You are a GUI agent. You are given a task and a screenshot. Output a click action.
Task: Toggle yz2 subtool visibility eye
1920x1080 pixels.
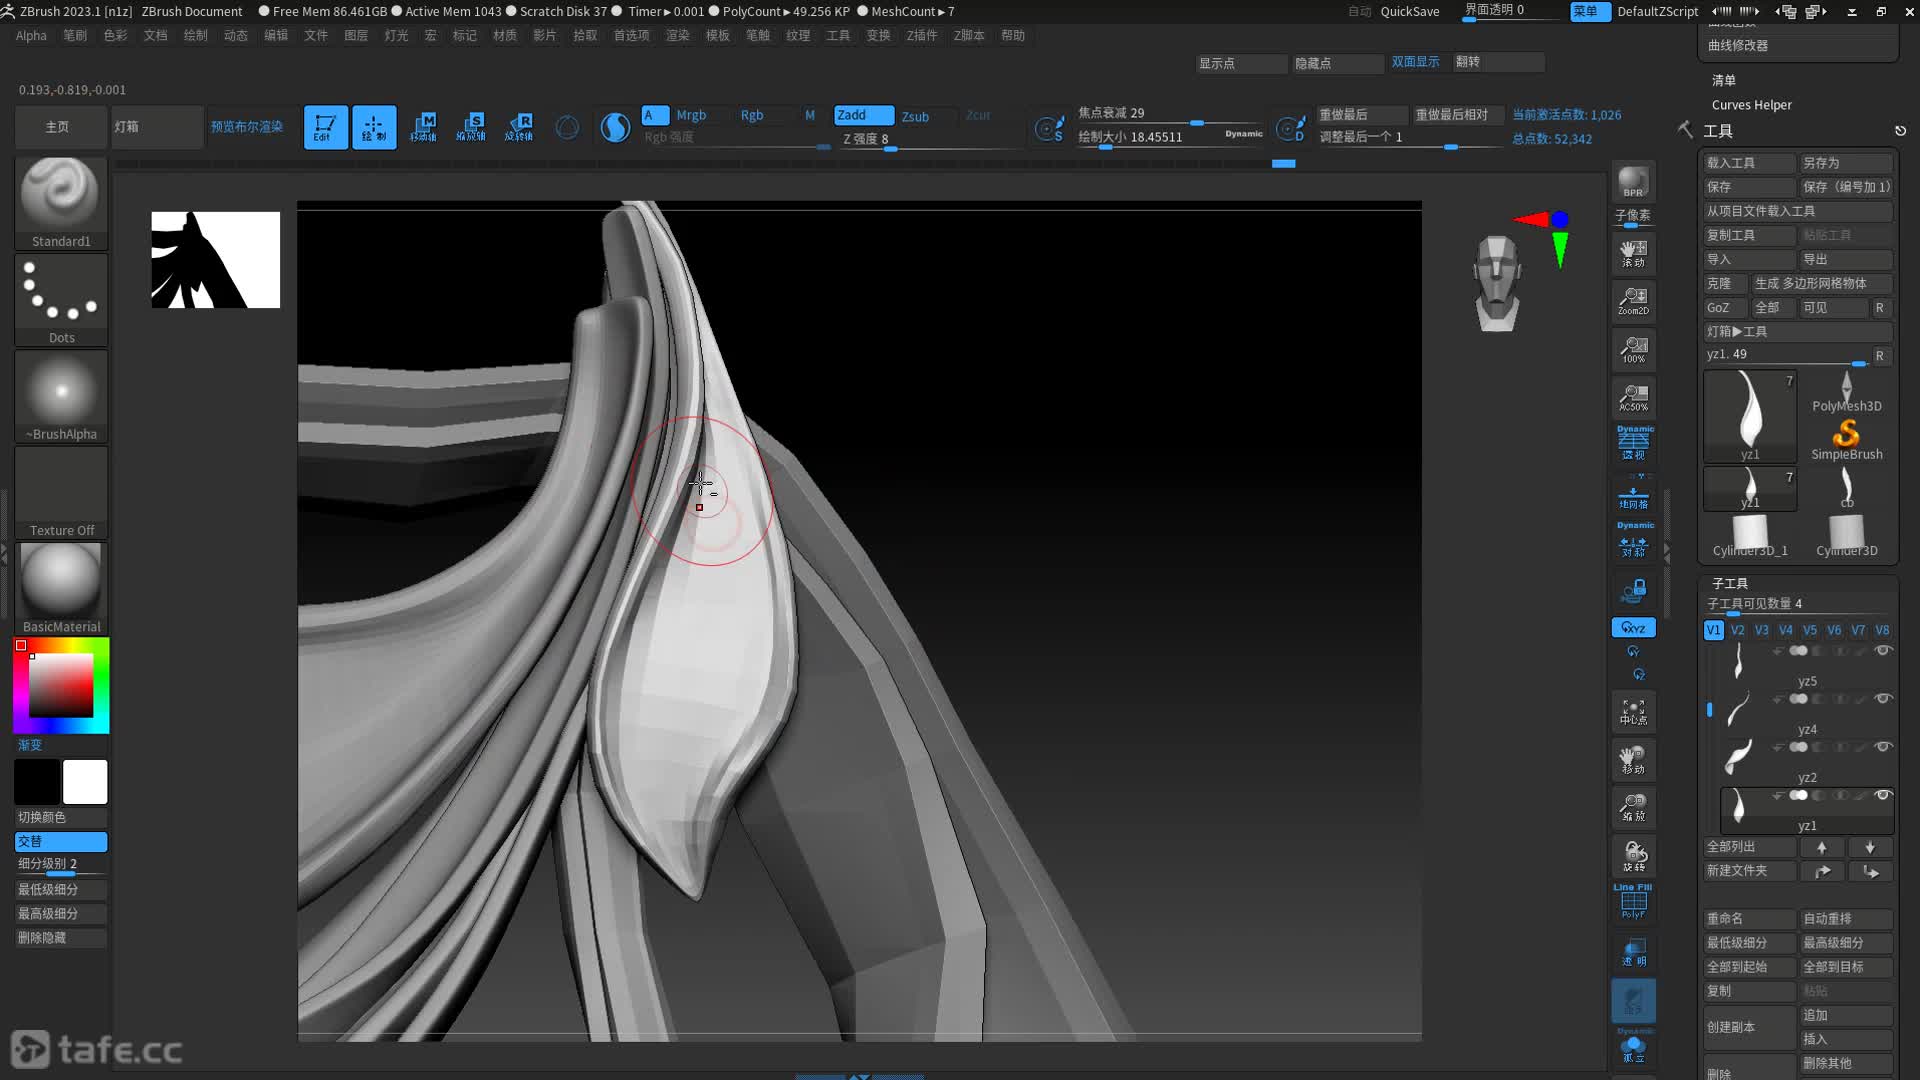point(1883,747)
